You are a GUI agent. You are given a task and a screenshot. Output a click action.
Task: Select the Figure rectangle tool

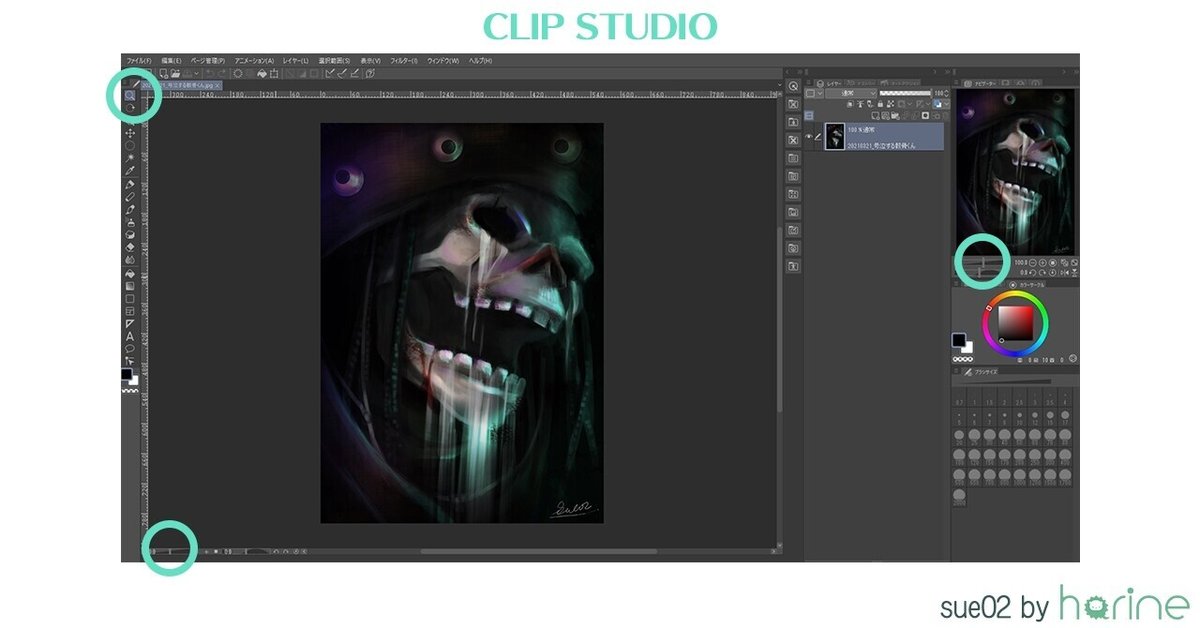(130, 298)
